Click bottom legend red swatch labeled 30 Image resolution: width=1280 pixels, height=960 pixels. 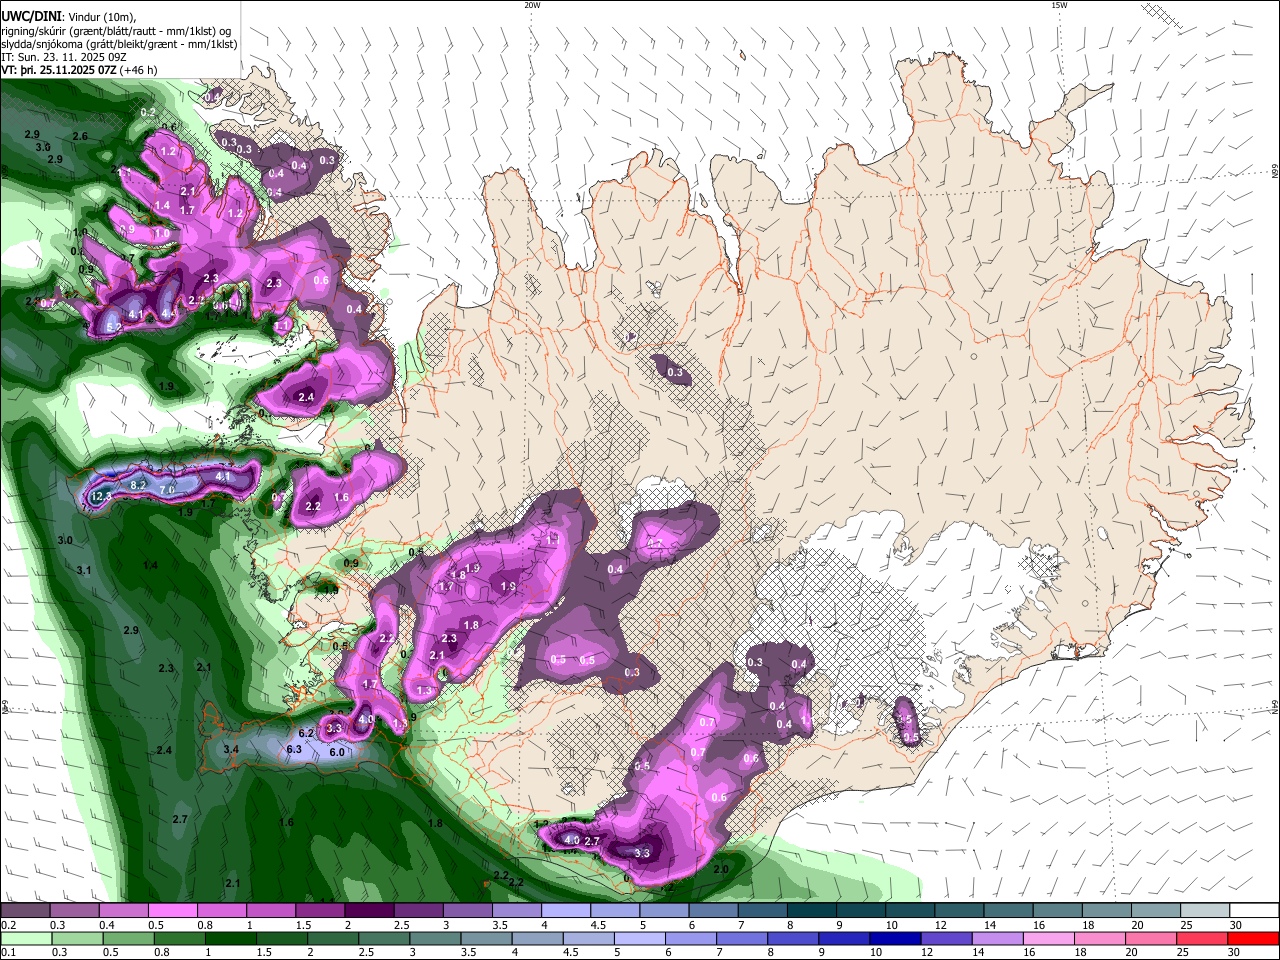point(1252,938)
